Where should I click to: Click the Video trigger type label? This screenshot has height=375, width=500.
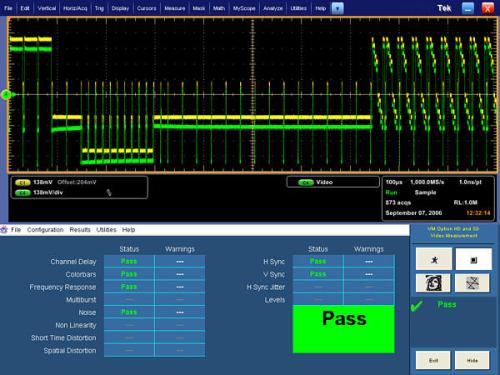pos(324,182)
